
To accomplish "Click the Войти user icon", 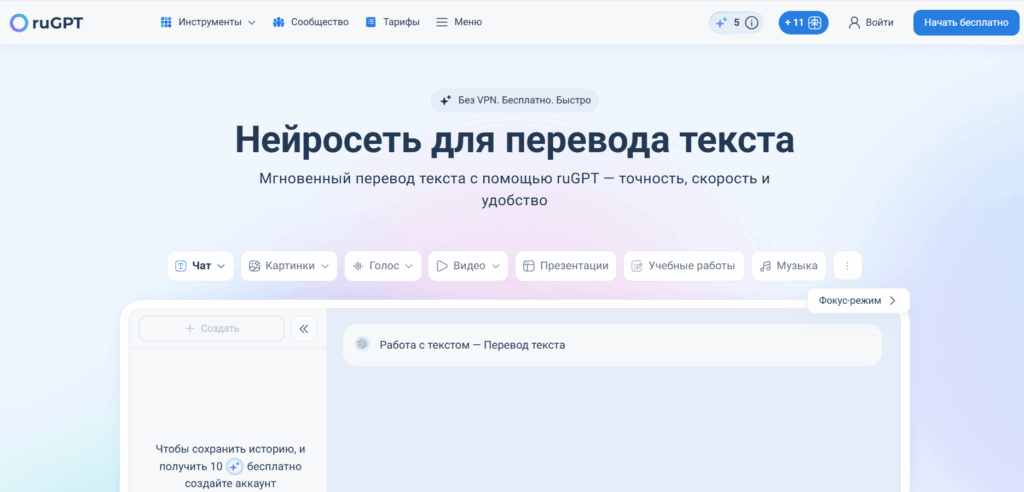I will coord(854,23).
